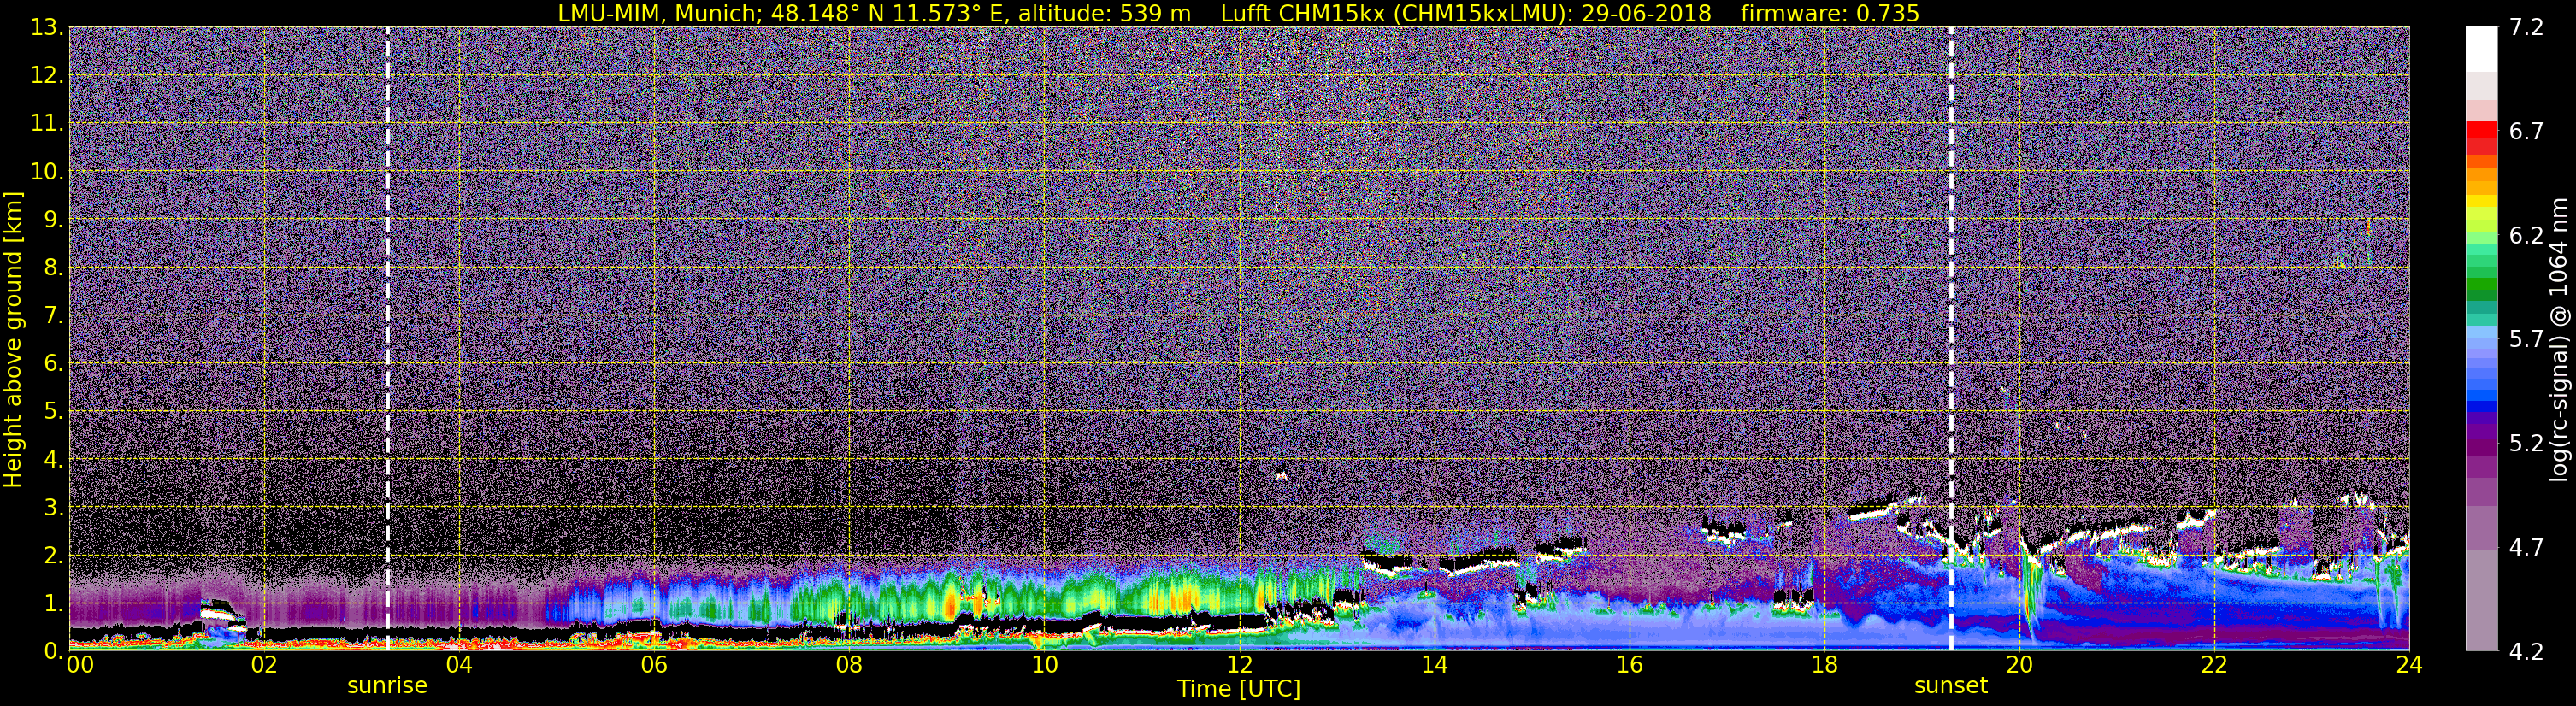Viewport: 2576px width, 706px height.
Task: Click the colorbar value '6.2'
Action: click(x=2526, y=236)
